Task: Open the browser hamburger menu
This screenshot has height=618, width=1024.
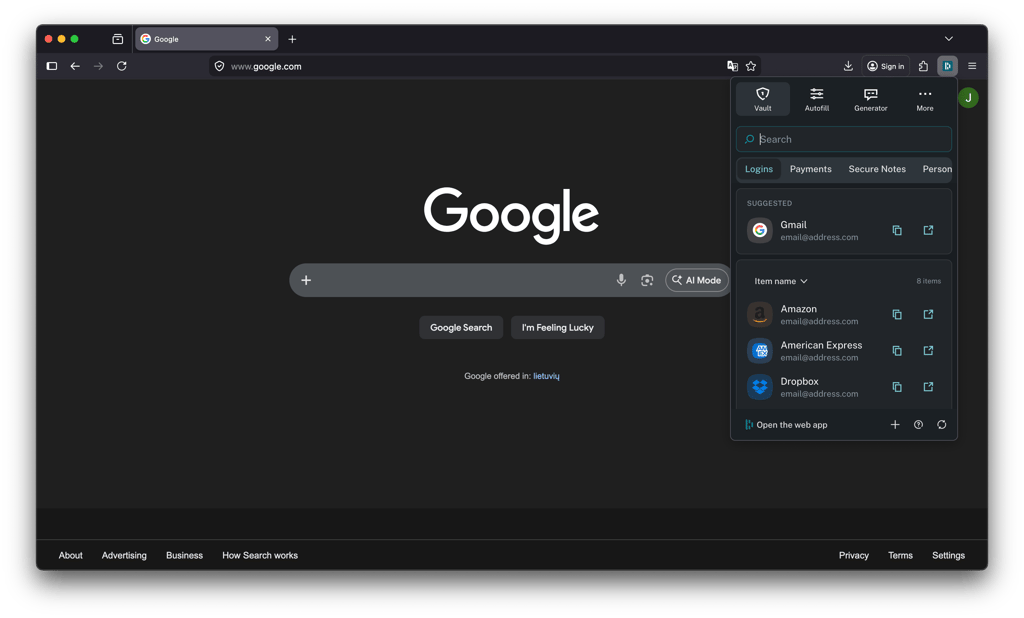Action: click(x=972, y=66)
